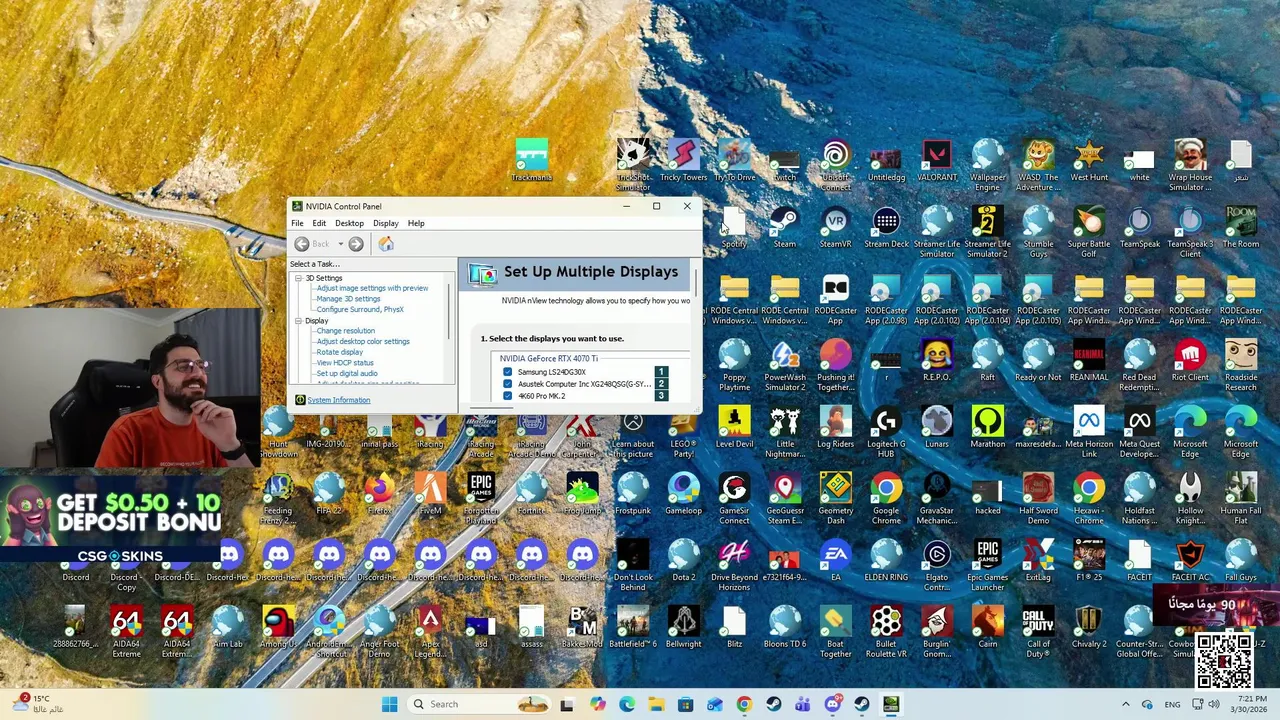Select the Riot Client desktop icon
Image resolution: width=1280 pixels, height=720 pixels.
(x=1190, y=361)
